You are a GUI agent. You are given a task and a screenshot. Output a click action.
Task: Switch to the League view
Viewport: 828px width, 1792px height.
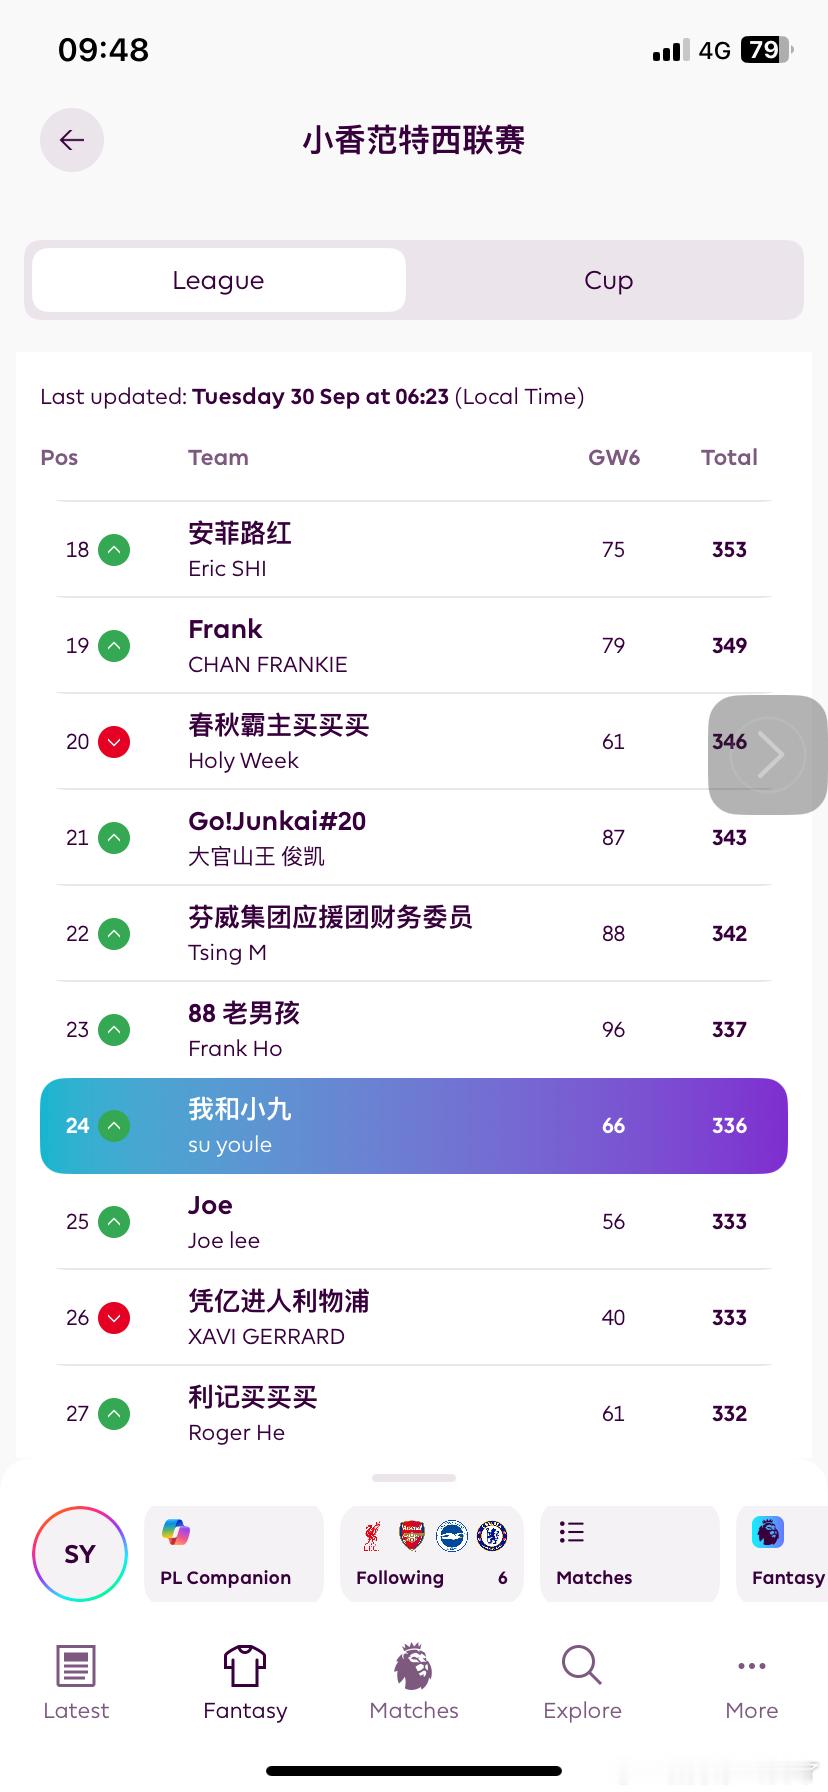[x=219, y=280]
